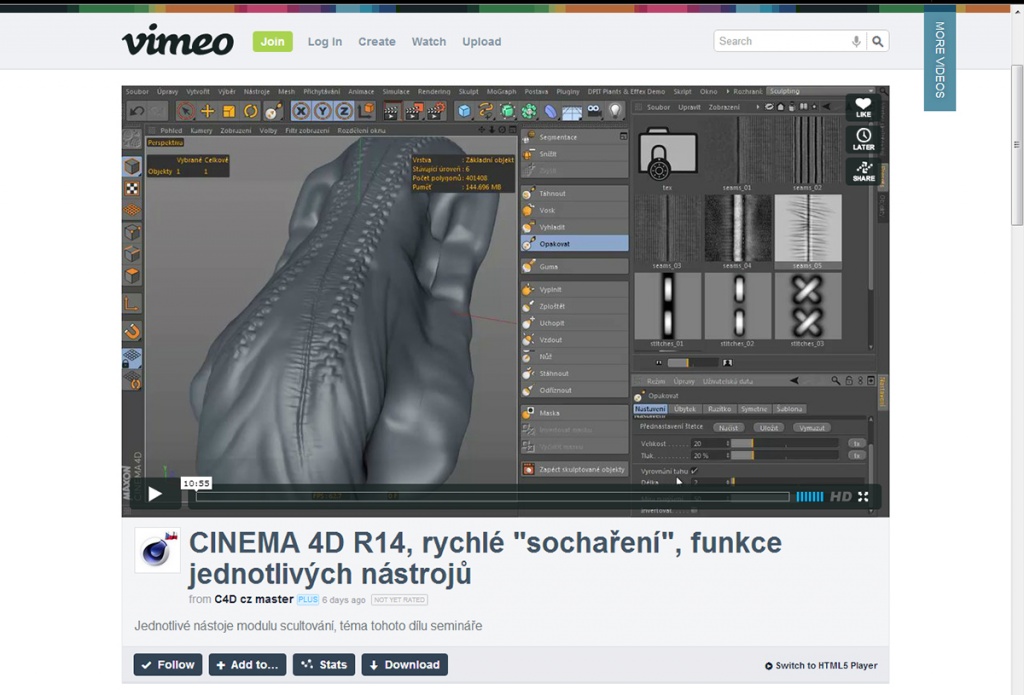
Task: Select the Move tool cross icon
Action: (208, 111)
